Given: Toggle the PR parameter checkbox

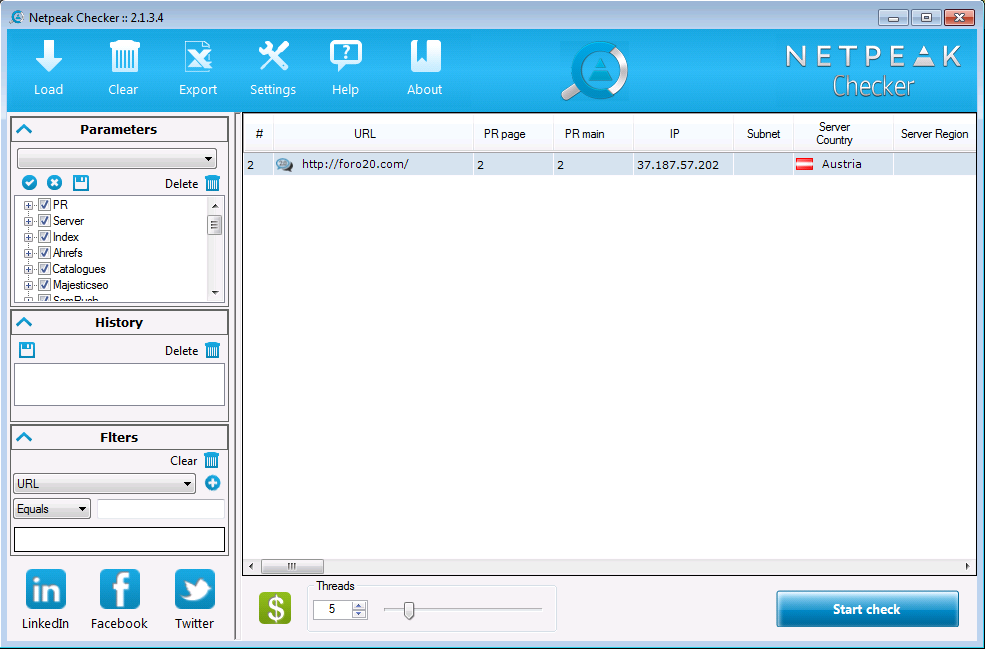Looking at the screenshot, I should 44,205.
